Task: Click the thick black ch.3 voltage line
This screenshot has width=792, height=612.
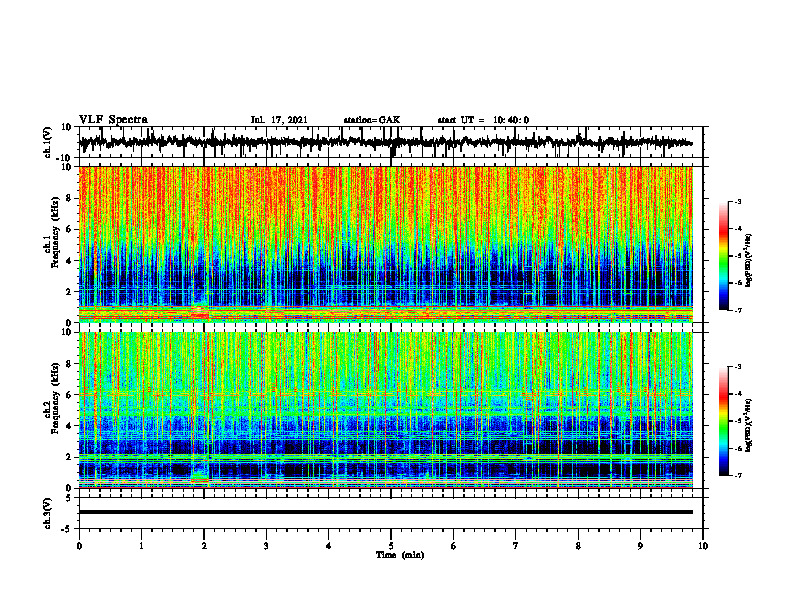Action: point(385,512)
